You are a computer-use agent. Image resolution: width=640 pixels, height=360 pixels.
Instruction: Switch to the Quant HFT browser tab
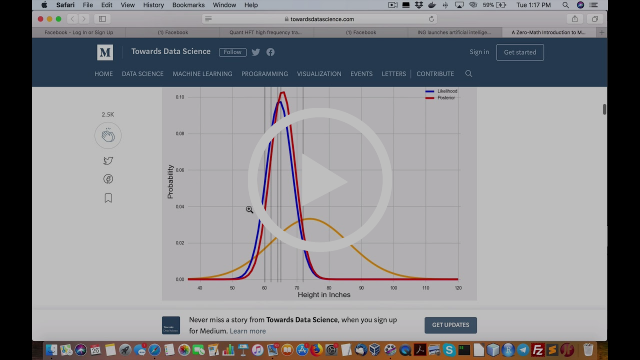coord(266,32)
